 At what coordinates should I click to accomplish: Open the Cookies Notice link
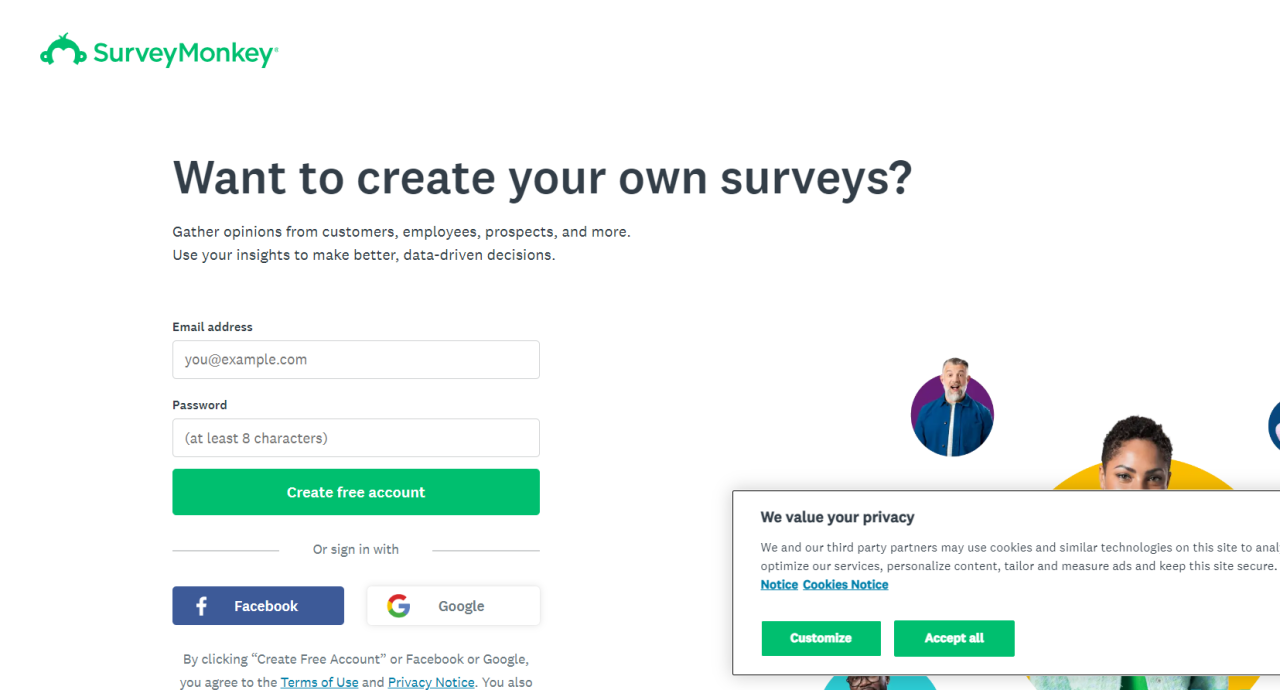click(x=845, y=585)
